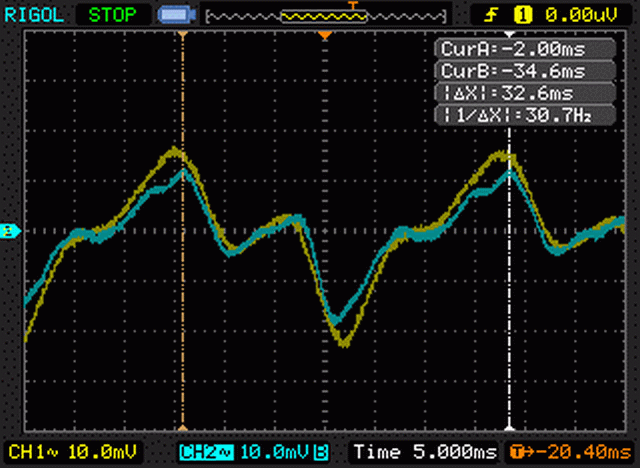Click the |ΔX|: 32.6ms readout
Viewport: 640px width, 468px height.
[x=525, y=93]
